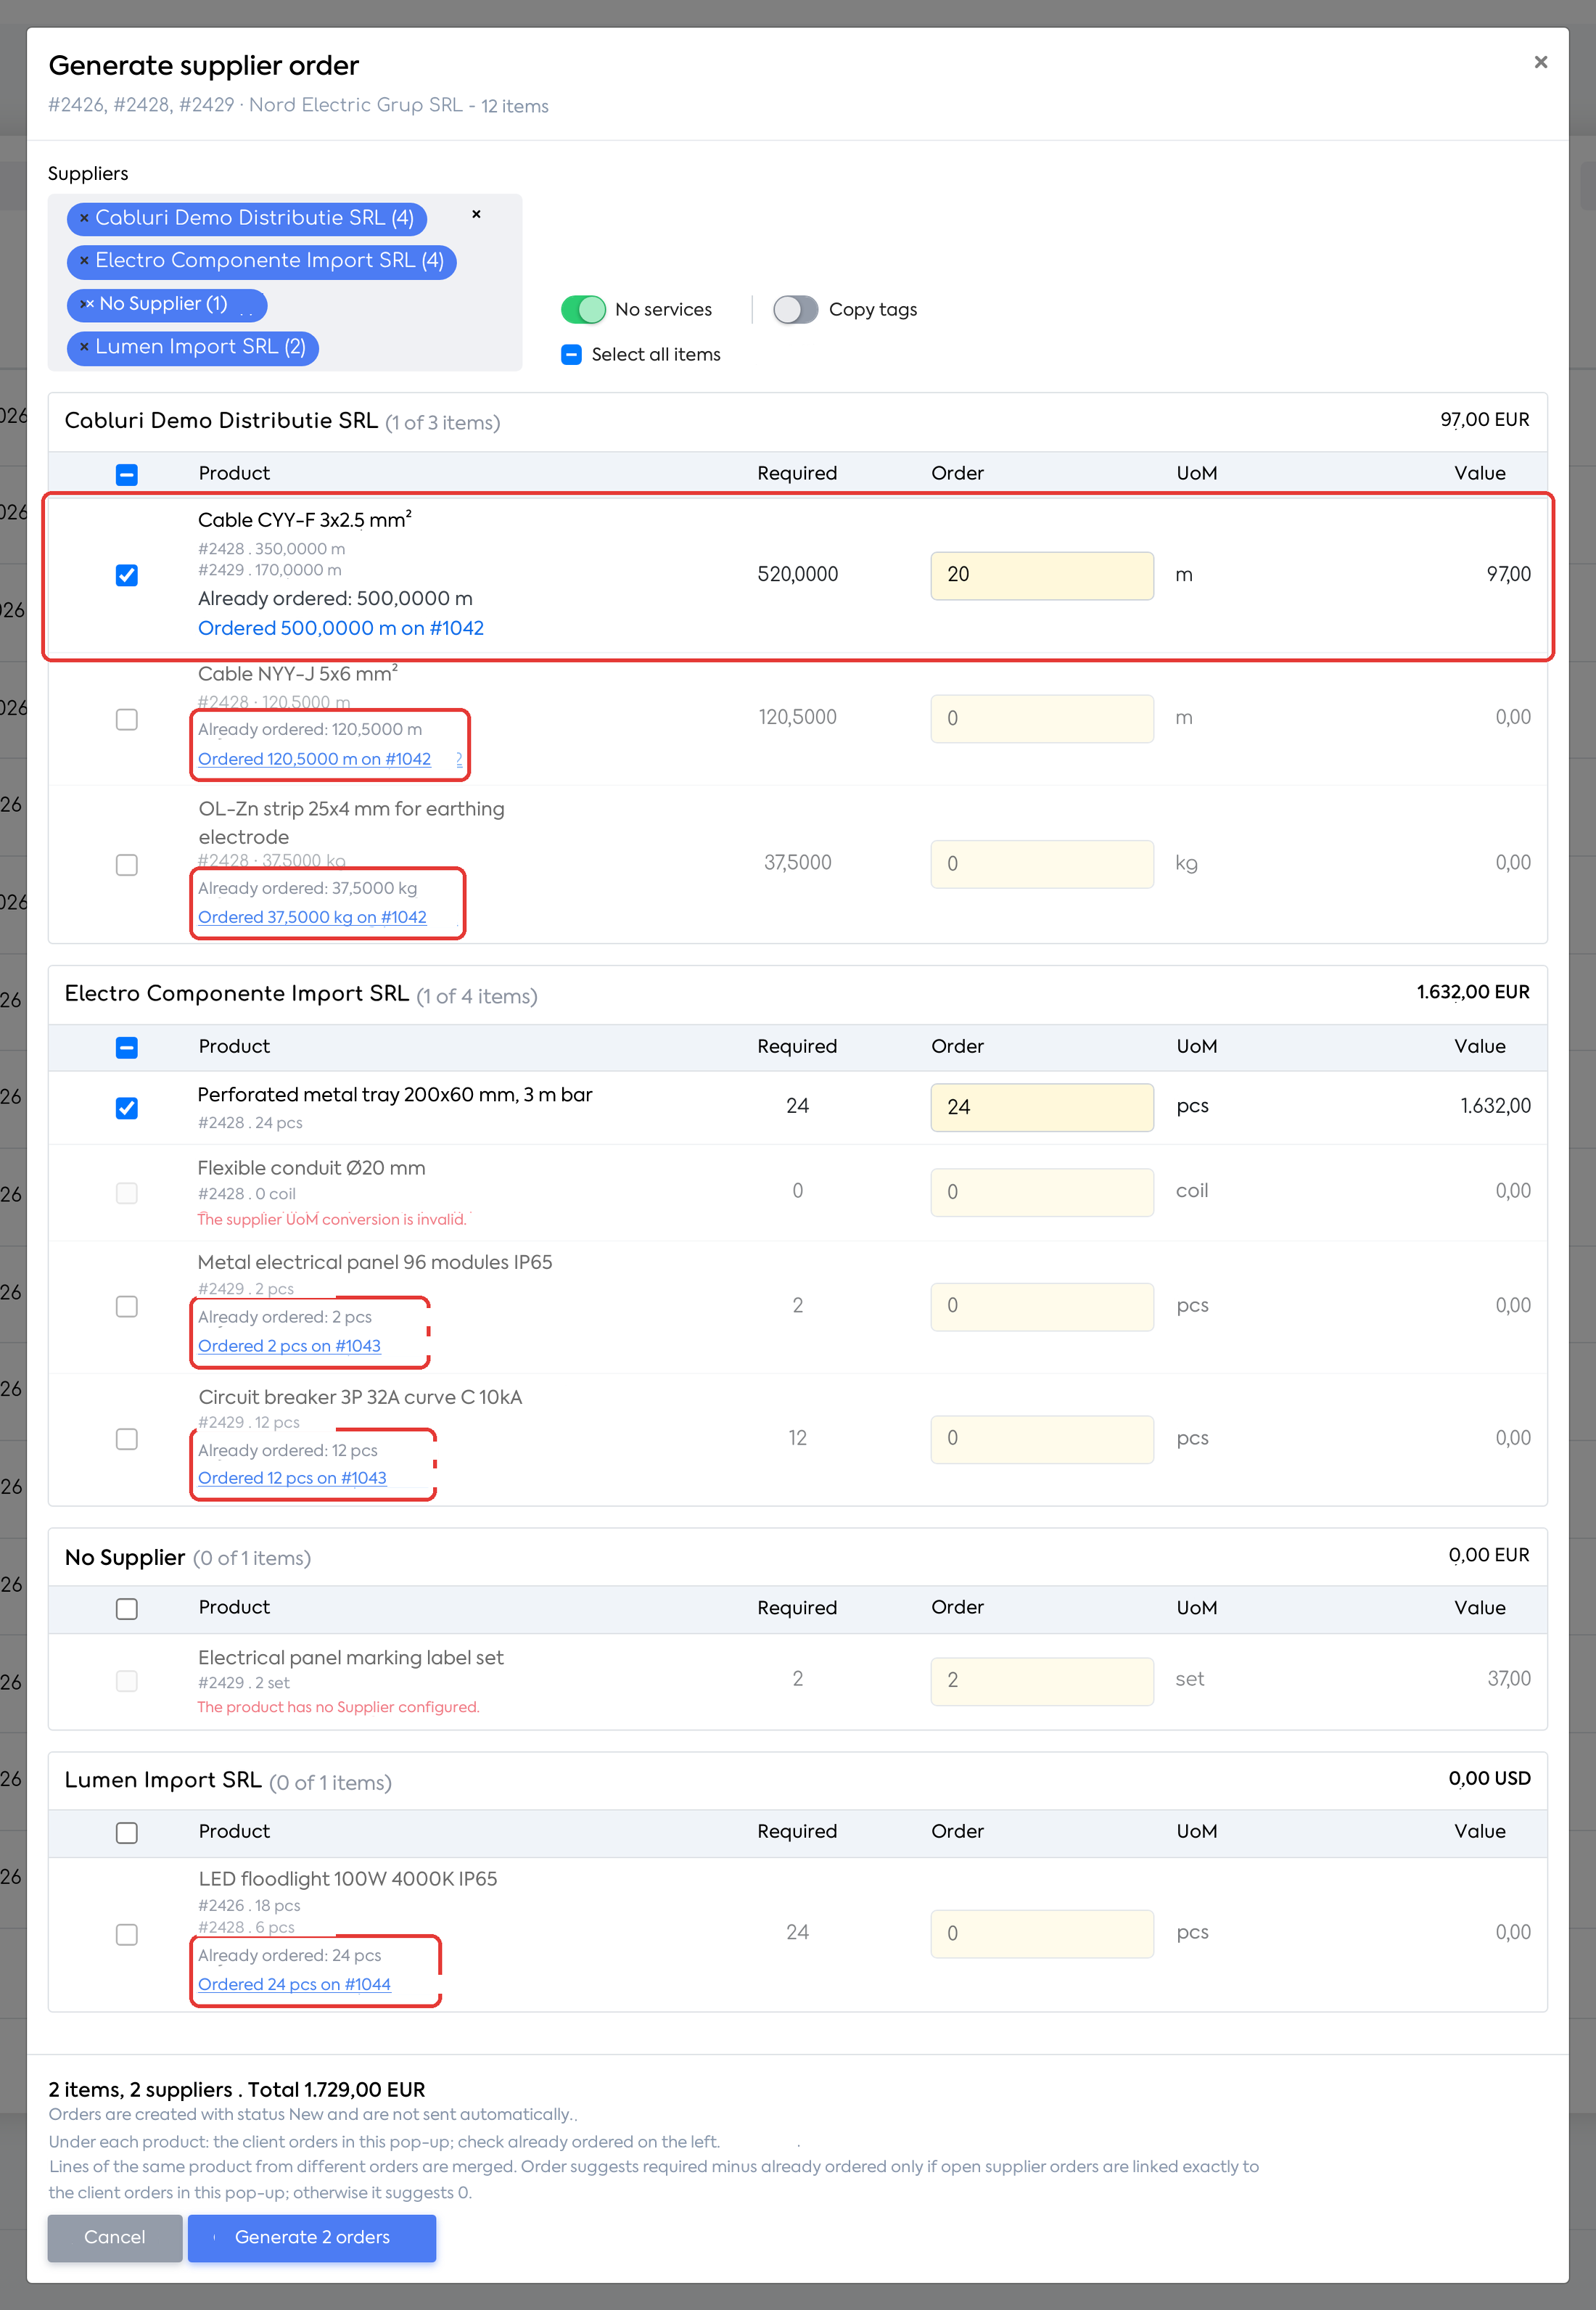The image size is (1596, 2310).
Task: Clear all selected suppliers with the x
Action: click(x=477, y=214)
